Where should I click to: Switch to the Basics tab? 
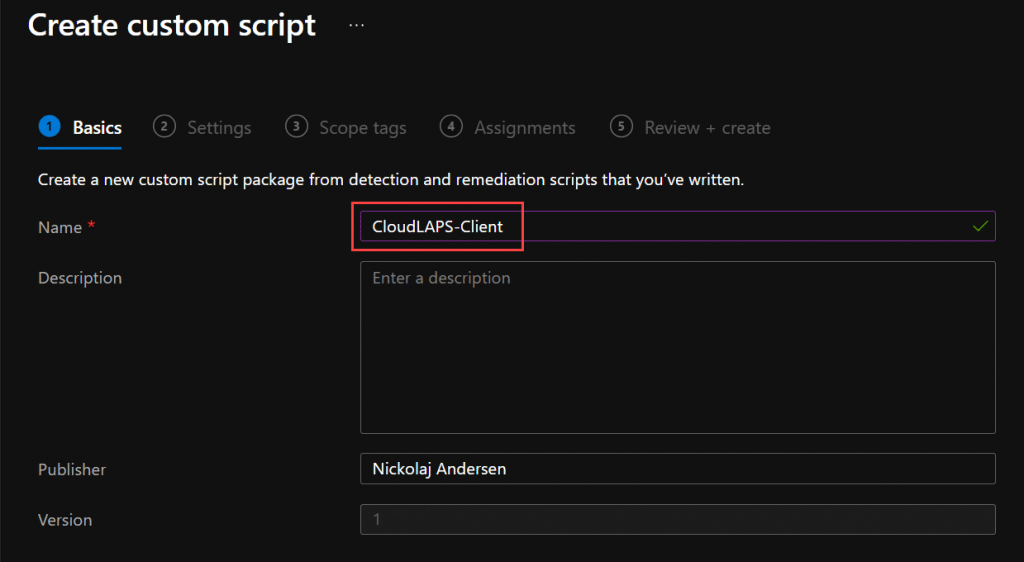[97, 128]
